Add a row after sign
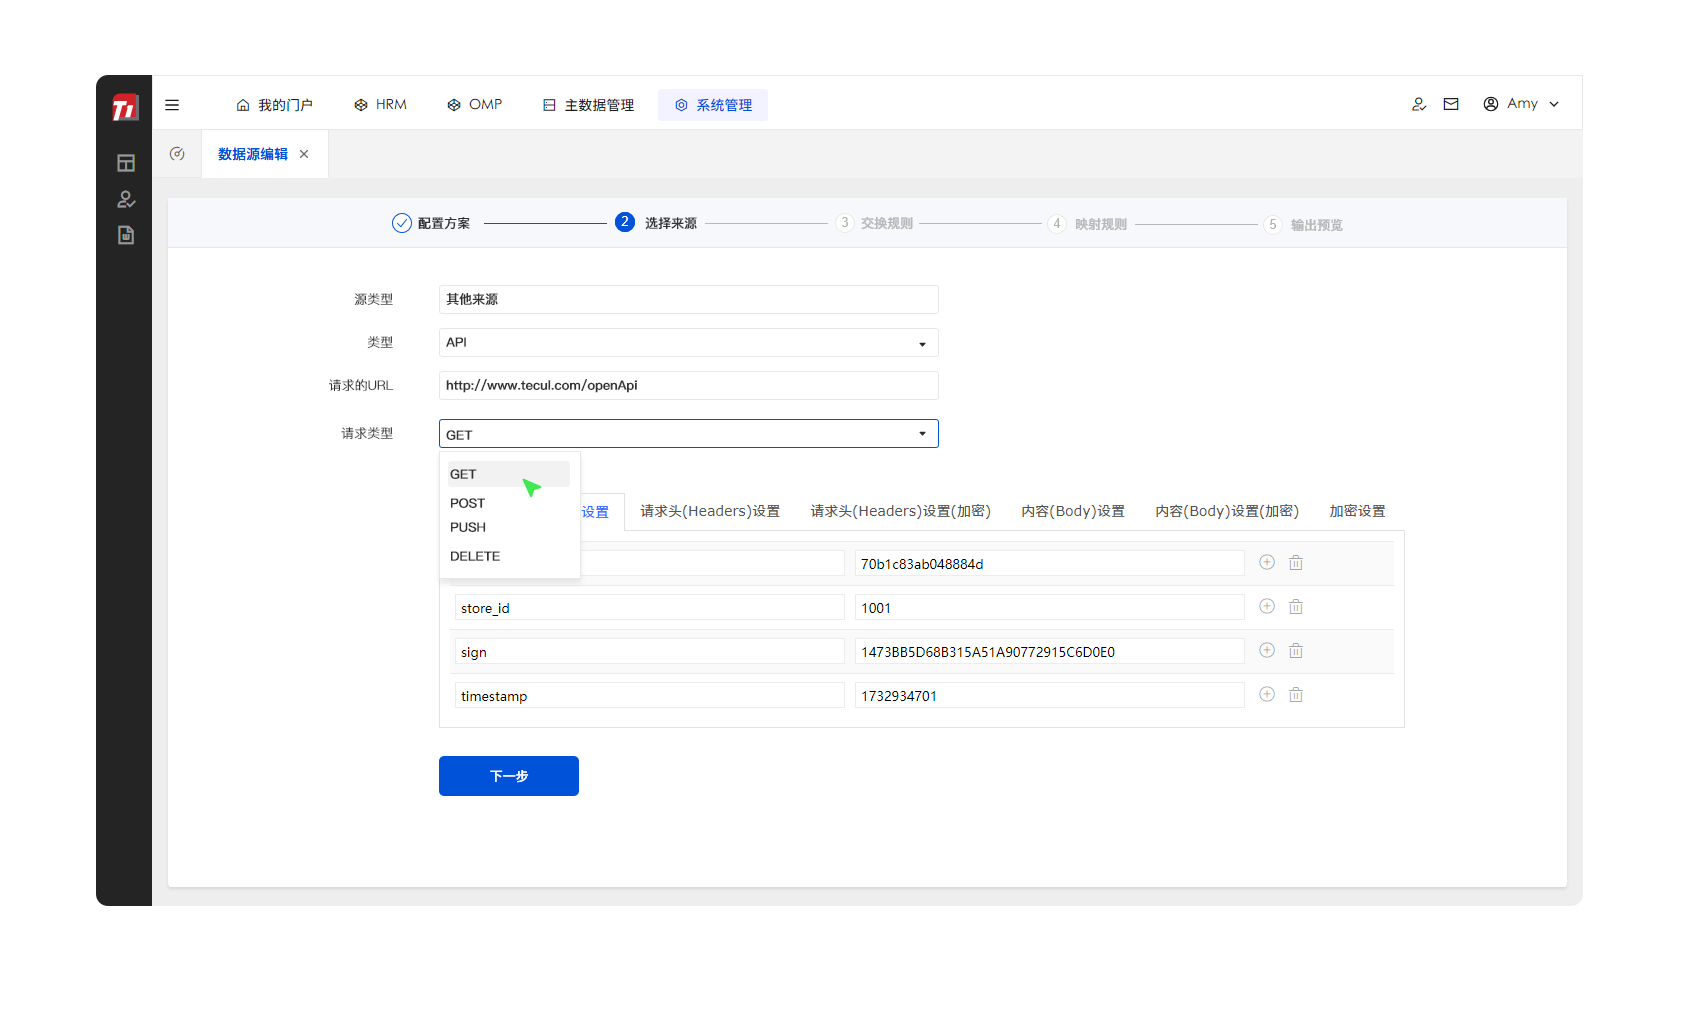 pos(1267,650)
